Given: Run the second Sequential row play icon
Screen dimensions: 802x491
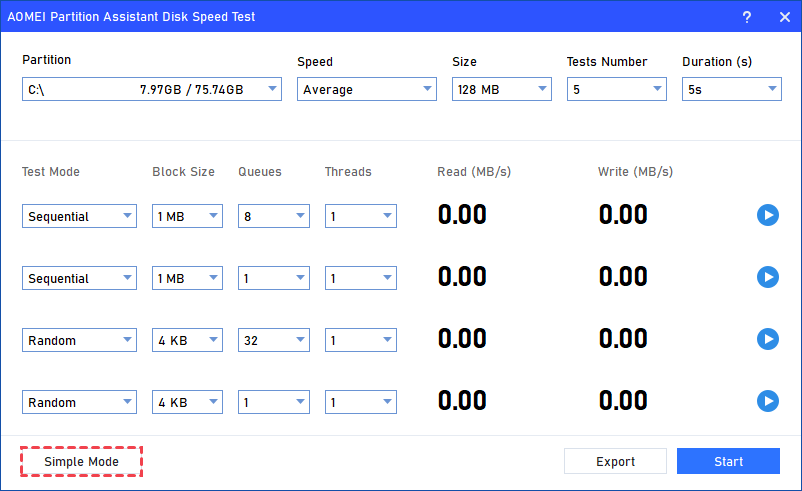Looking at the screenshot, I should click(767, 277).
